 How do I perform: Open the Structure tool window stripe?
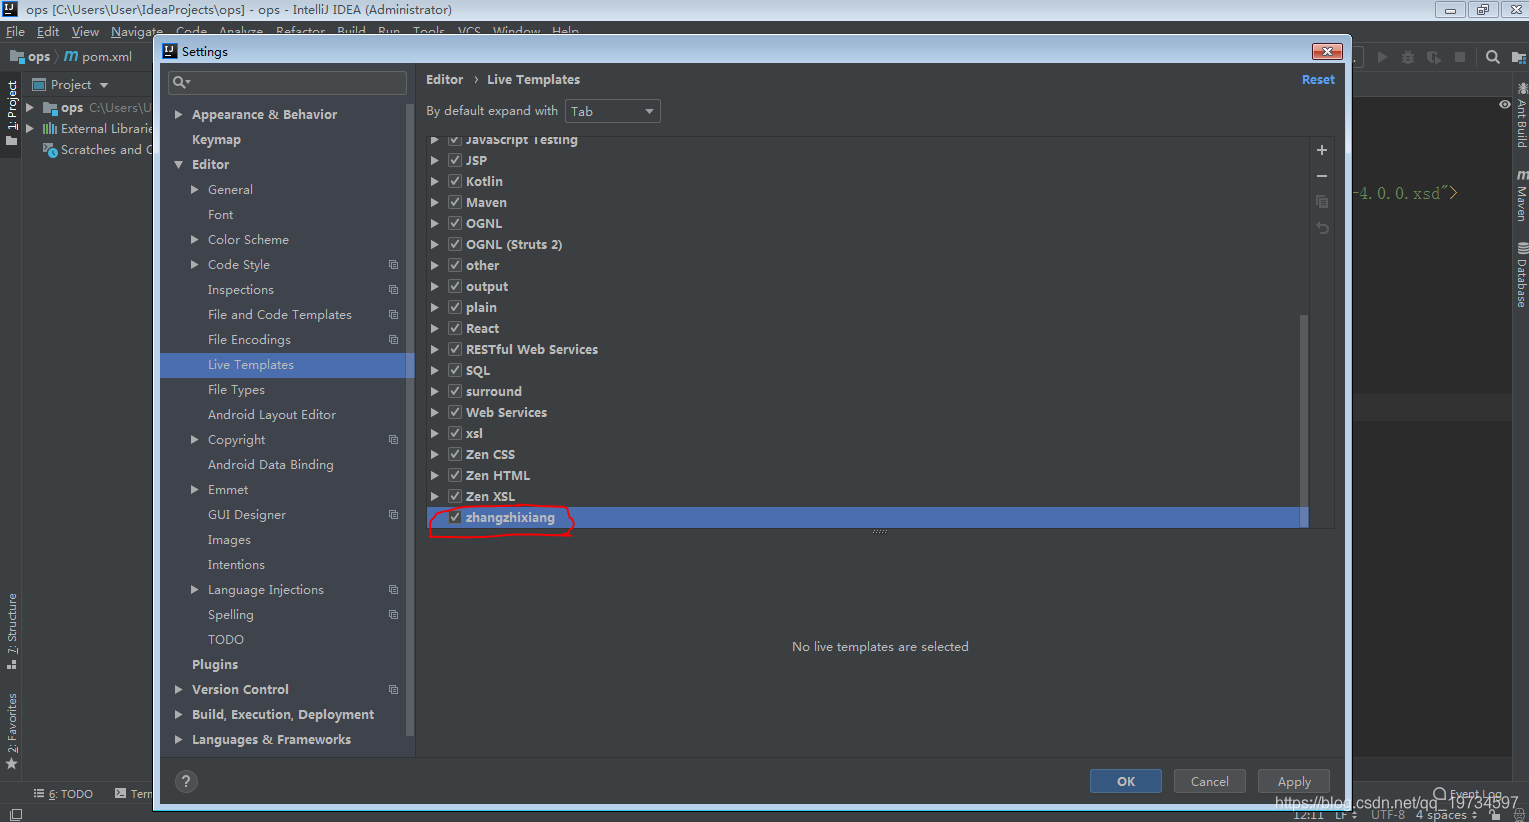[12, 631]
